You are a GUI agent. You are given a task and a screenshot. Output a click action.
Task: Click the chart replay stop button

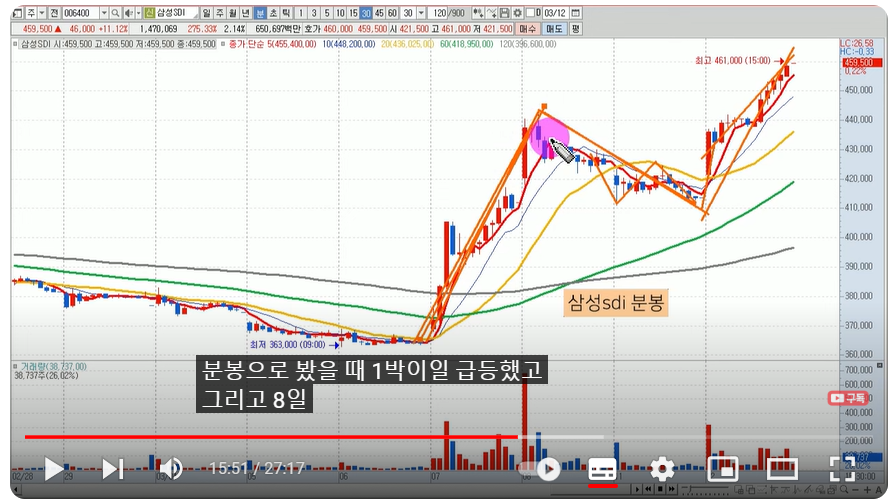coord(660,489)
